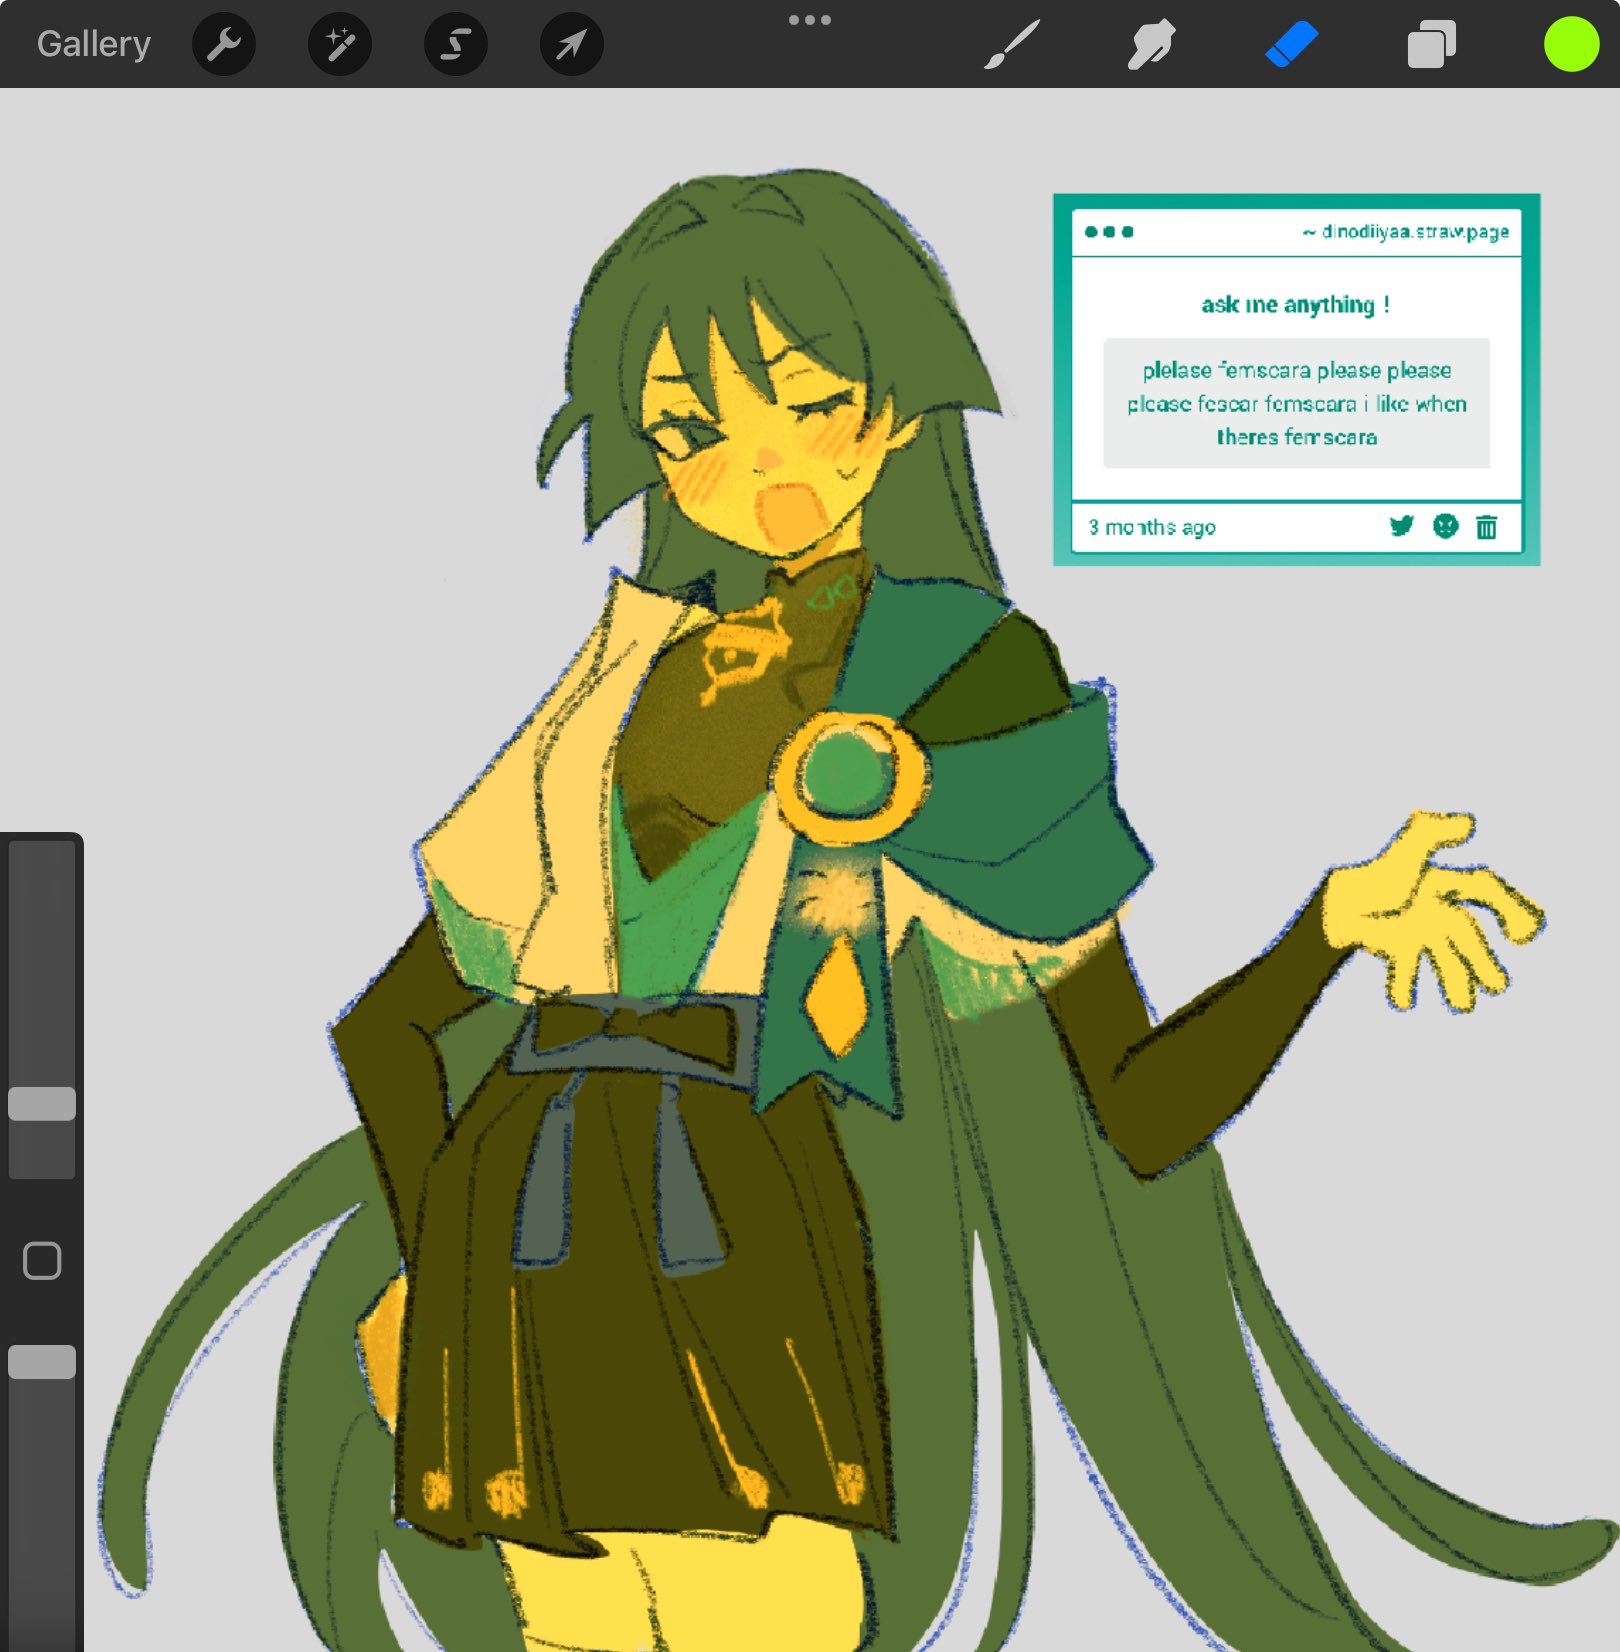This screenshot has width=1620, height=1652.
Task: Click the grey femscara message box
Action: pyautogui.click(x=1296, y=403)
